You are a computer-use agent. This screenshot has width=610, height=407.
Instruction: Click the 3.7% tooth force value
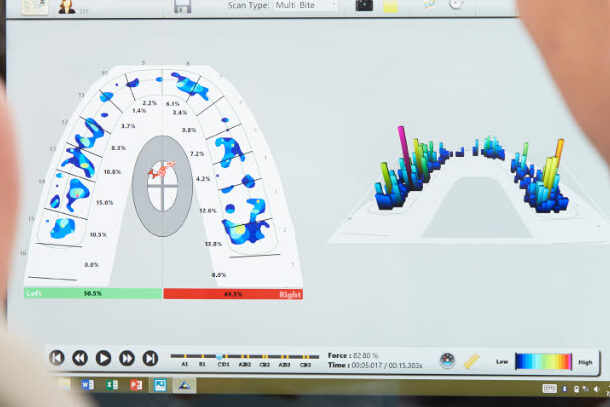coord(128,126)
